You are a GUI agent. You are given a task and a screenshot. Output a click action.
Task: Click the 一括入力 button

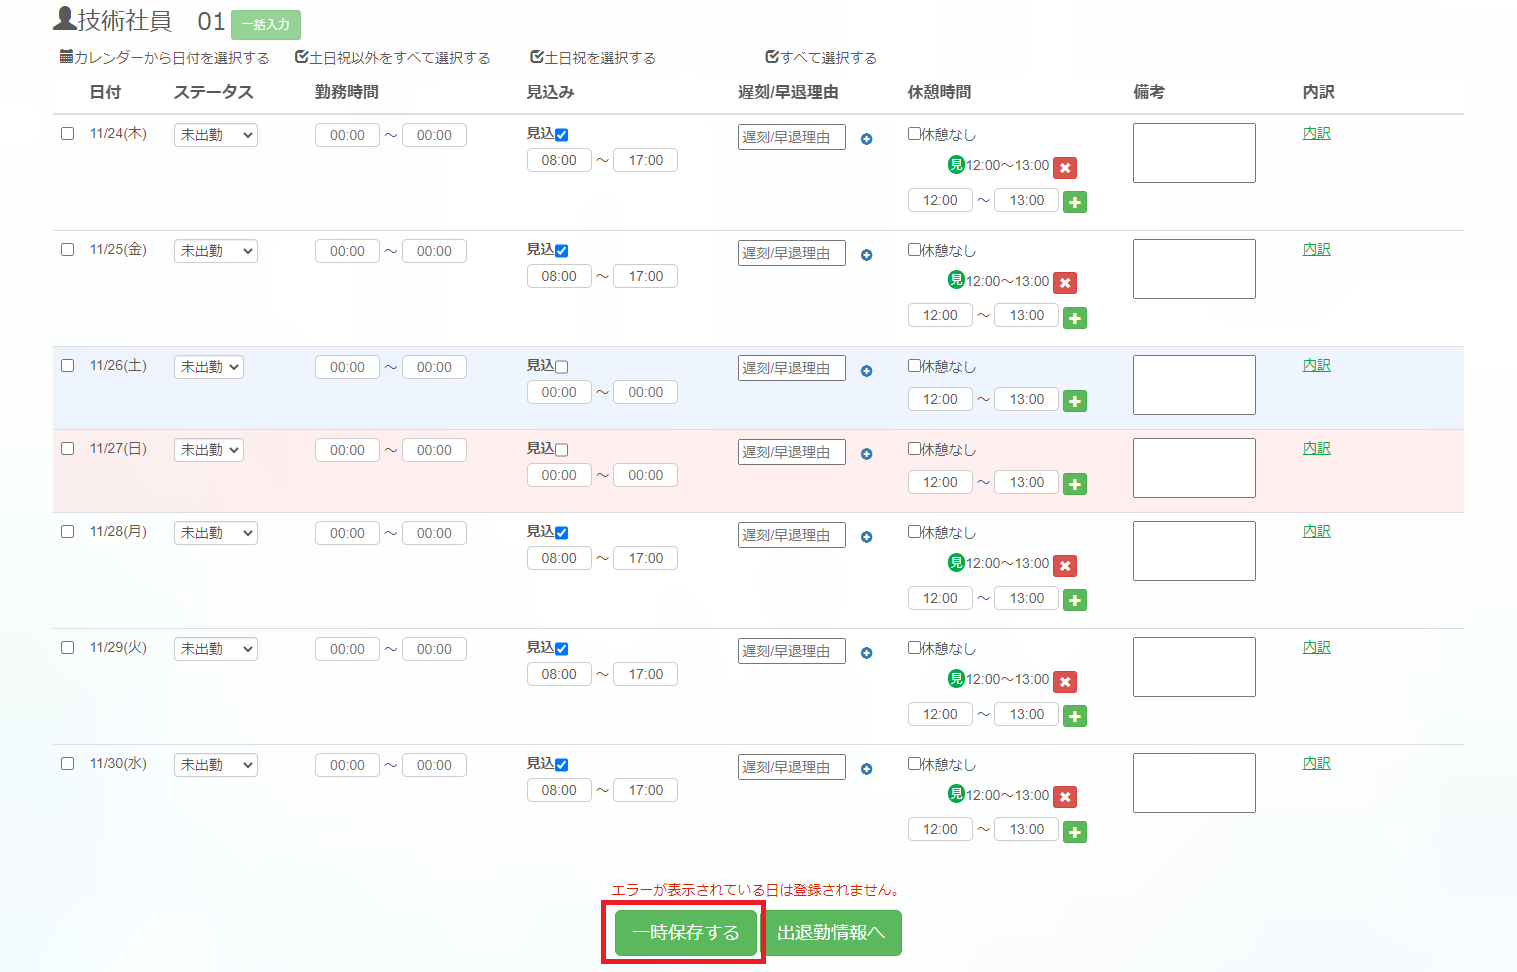coord(266,24)
